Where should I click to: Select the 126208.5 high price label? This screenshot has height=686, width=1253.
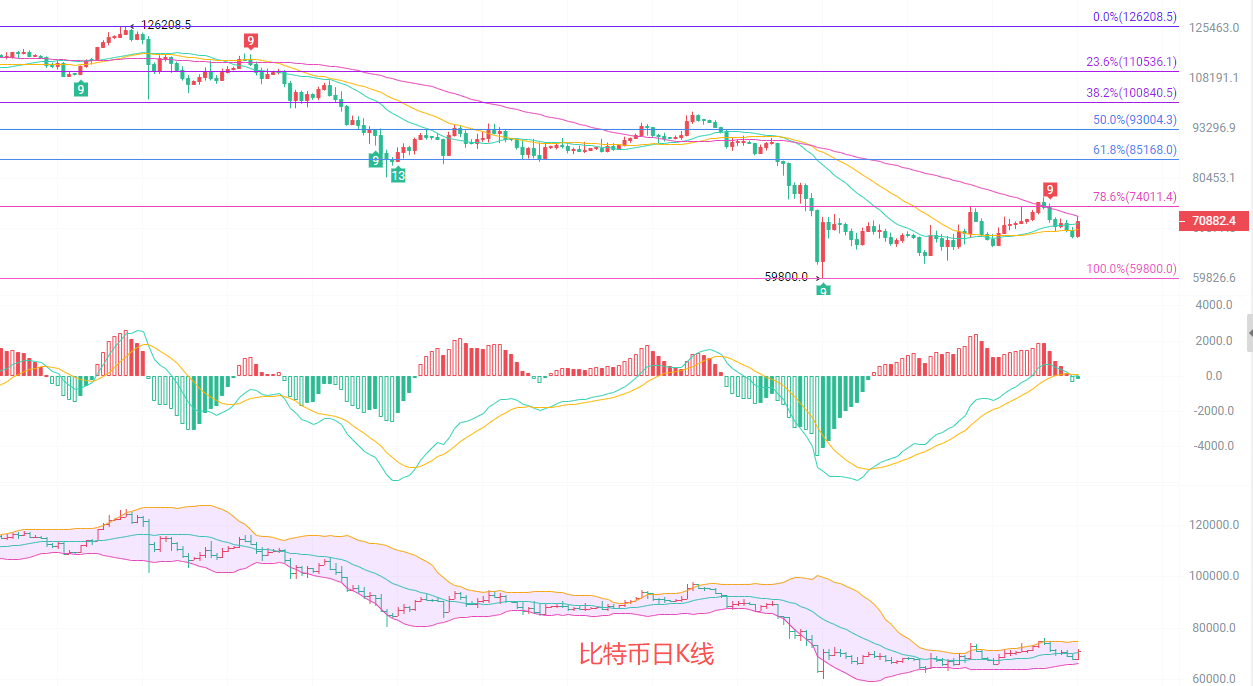165,24
